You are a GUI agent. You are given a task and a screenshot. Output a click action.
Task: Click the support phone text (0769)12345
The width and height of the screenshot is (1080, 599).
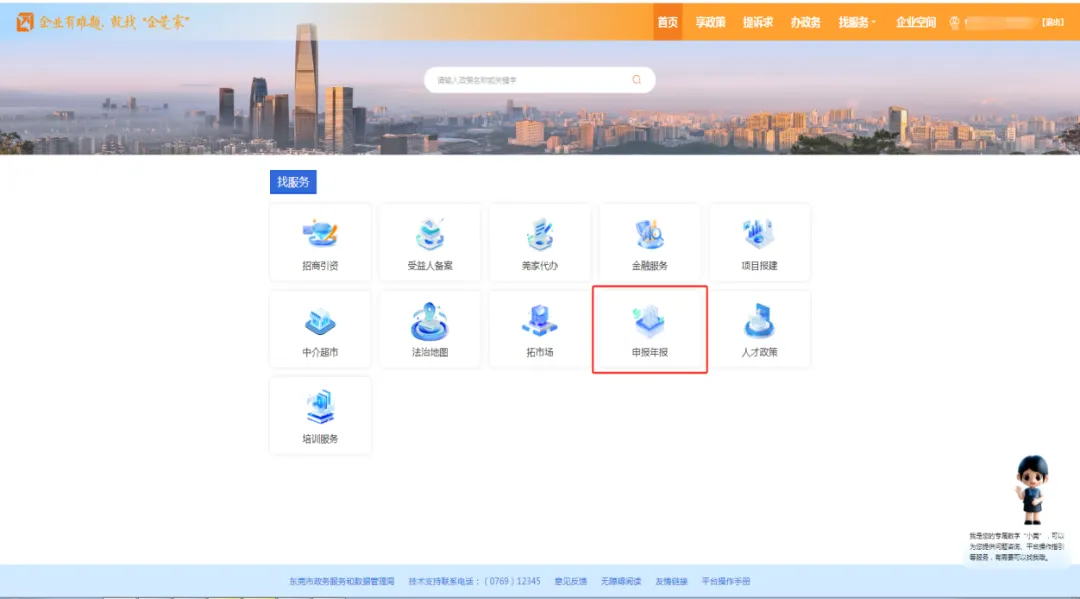pos(512,581)
